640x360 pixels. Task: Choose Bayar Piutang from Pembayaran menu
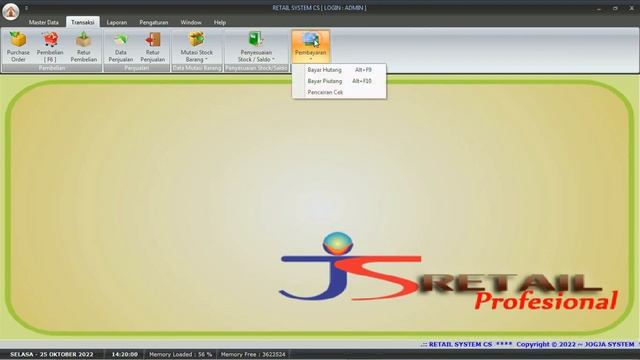click(339, 81)
